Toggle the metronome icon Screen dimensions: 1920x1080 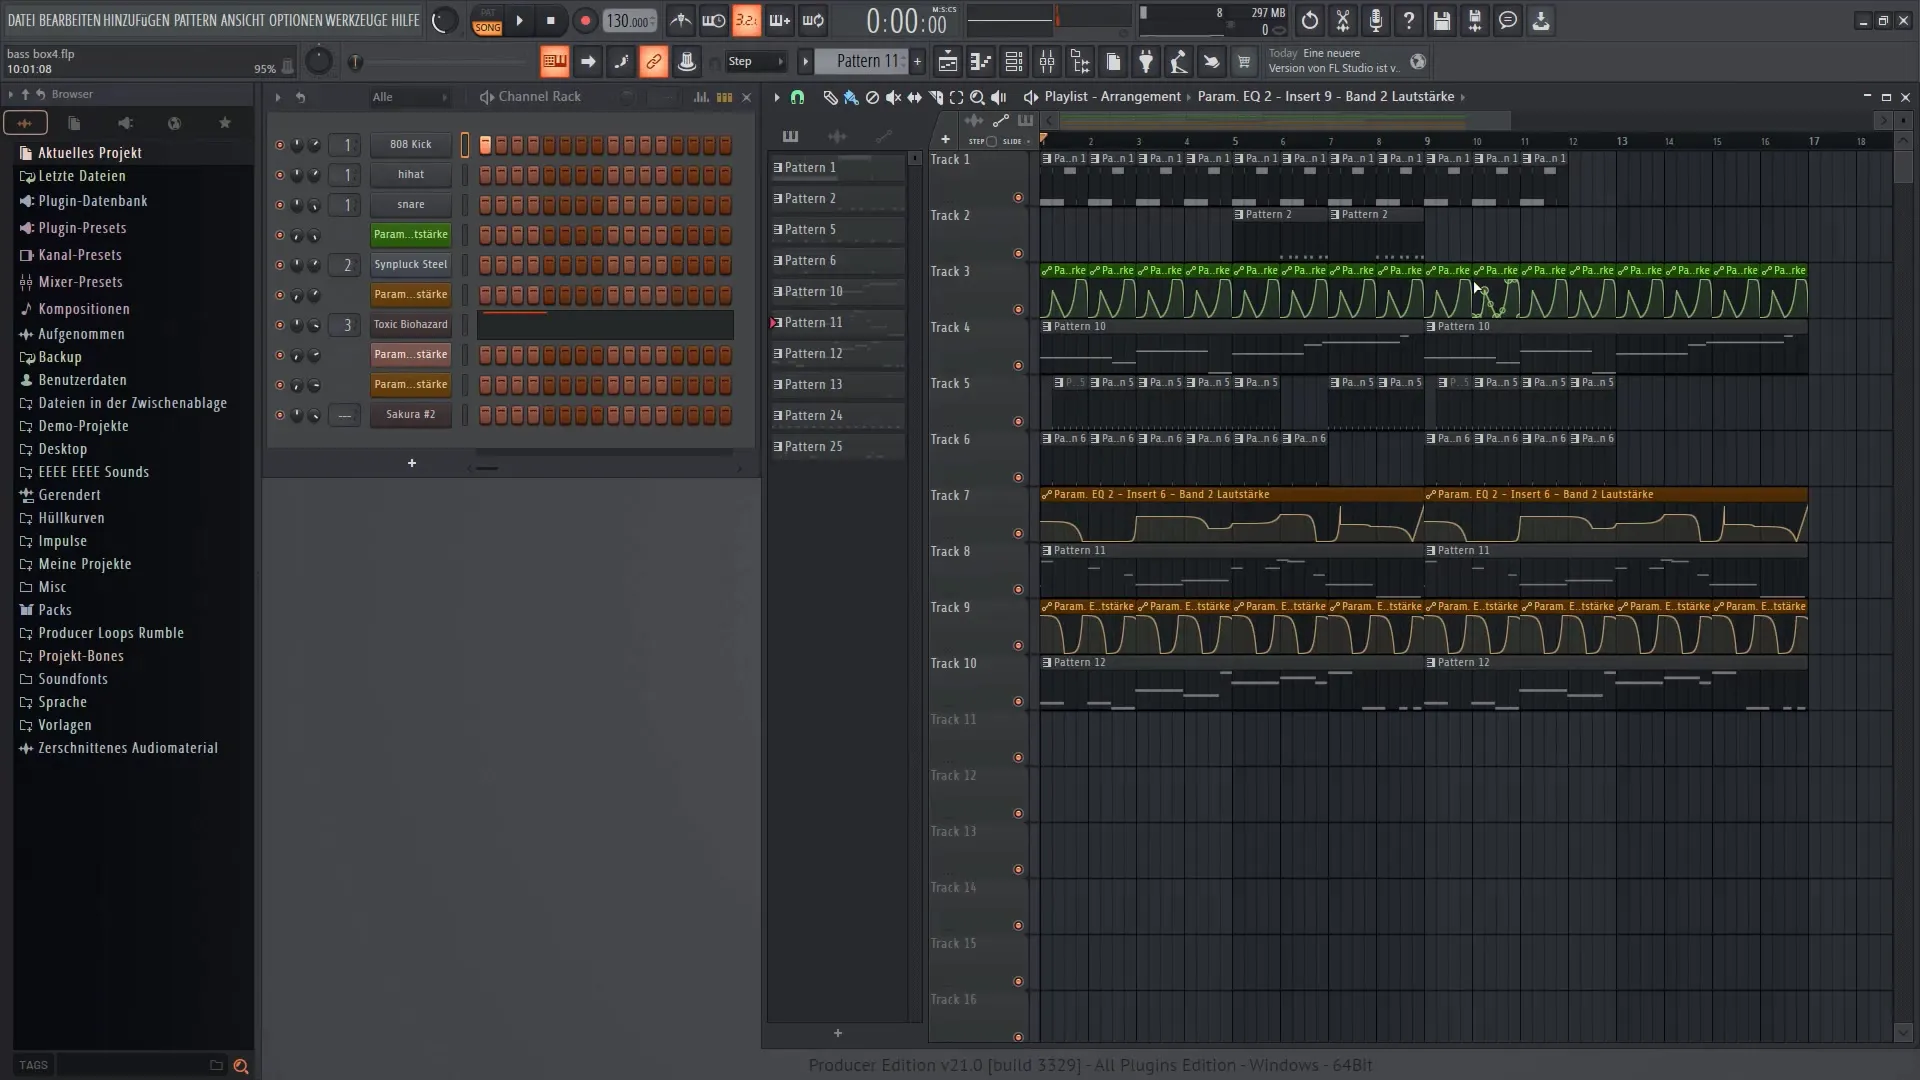click(680, 20)
